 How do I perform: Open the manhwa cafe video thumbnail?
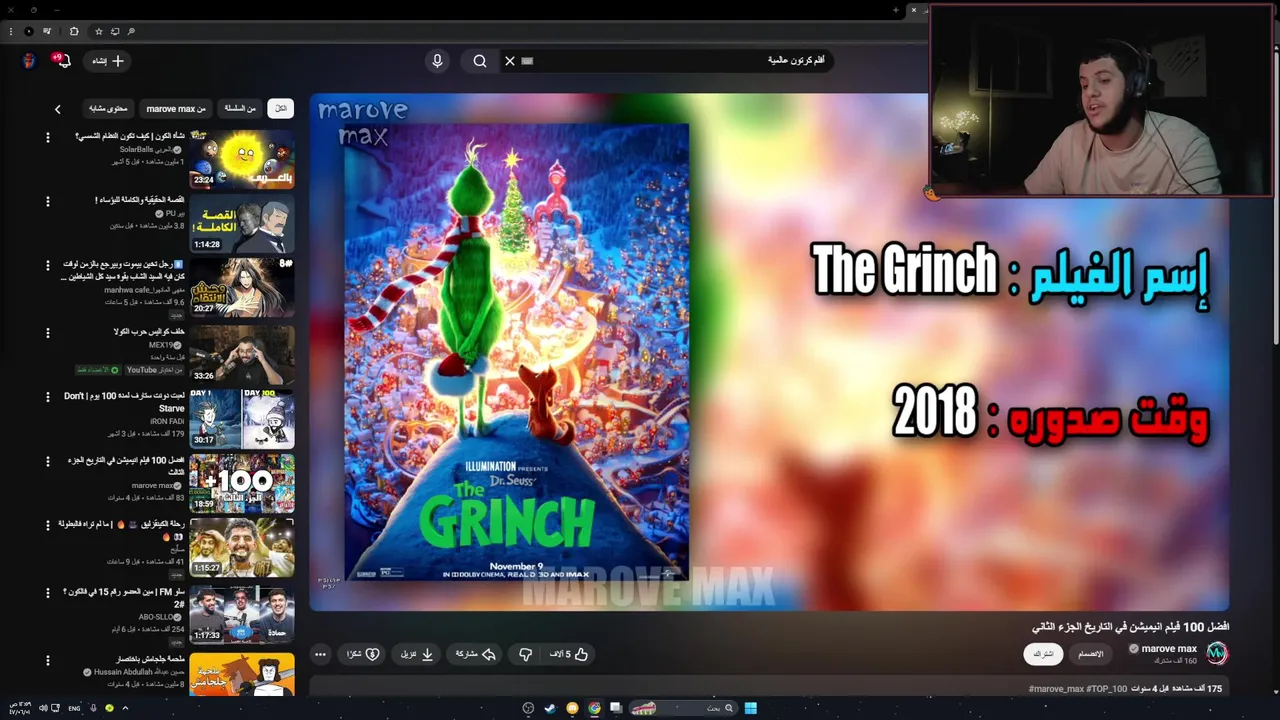[x=242, y=288]
